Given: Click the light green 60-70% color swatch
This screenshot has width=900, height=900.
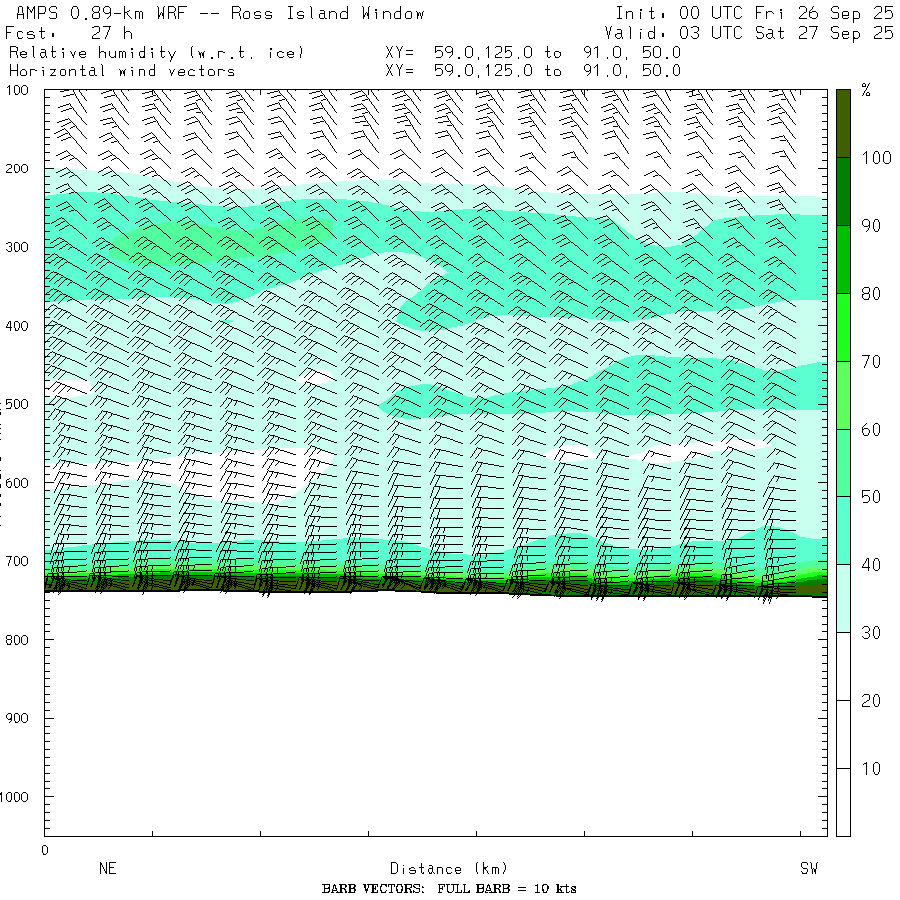Looking at the screenshot, I should coord(843,395).
